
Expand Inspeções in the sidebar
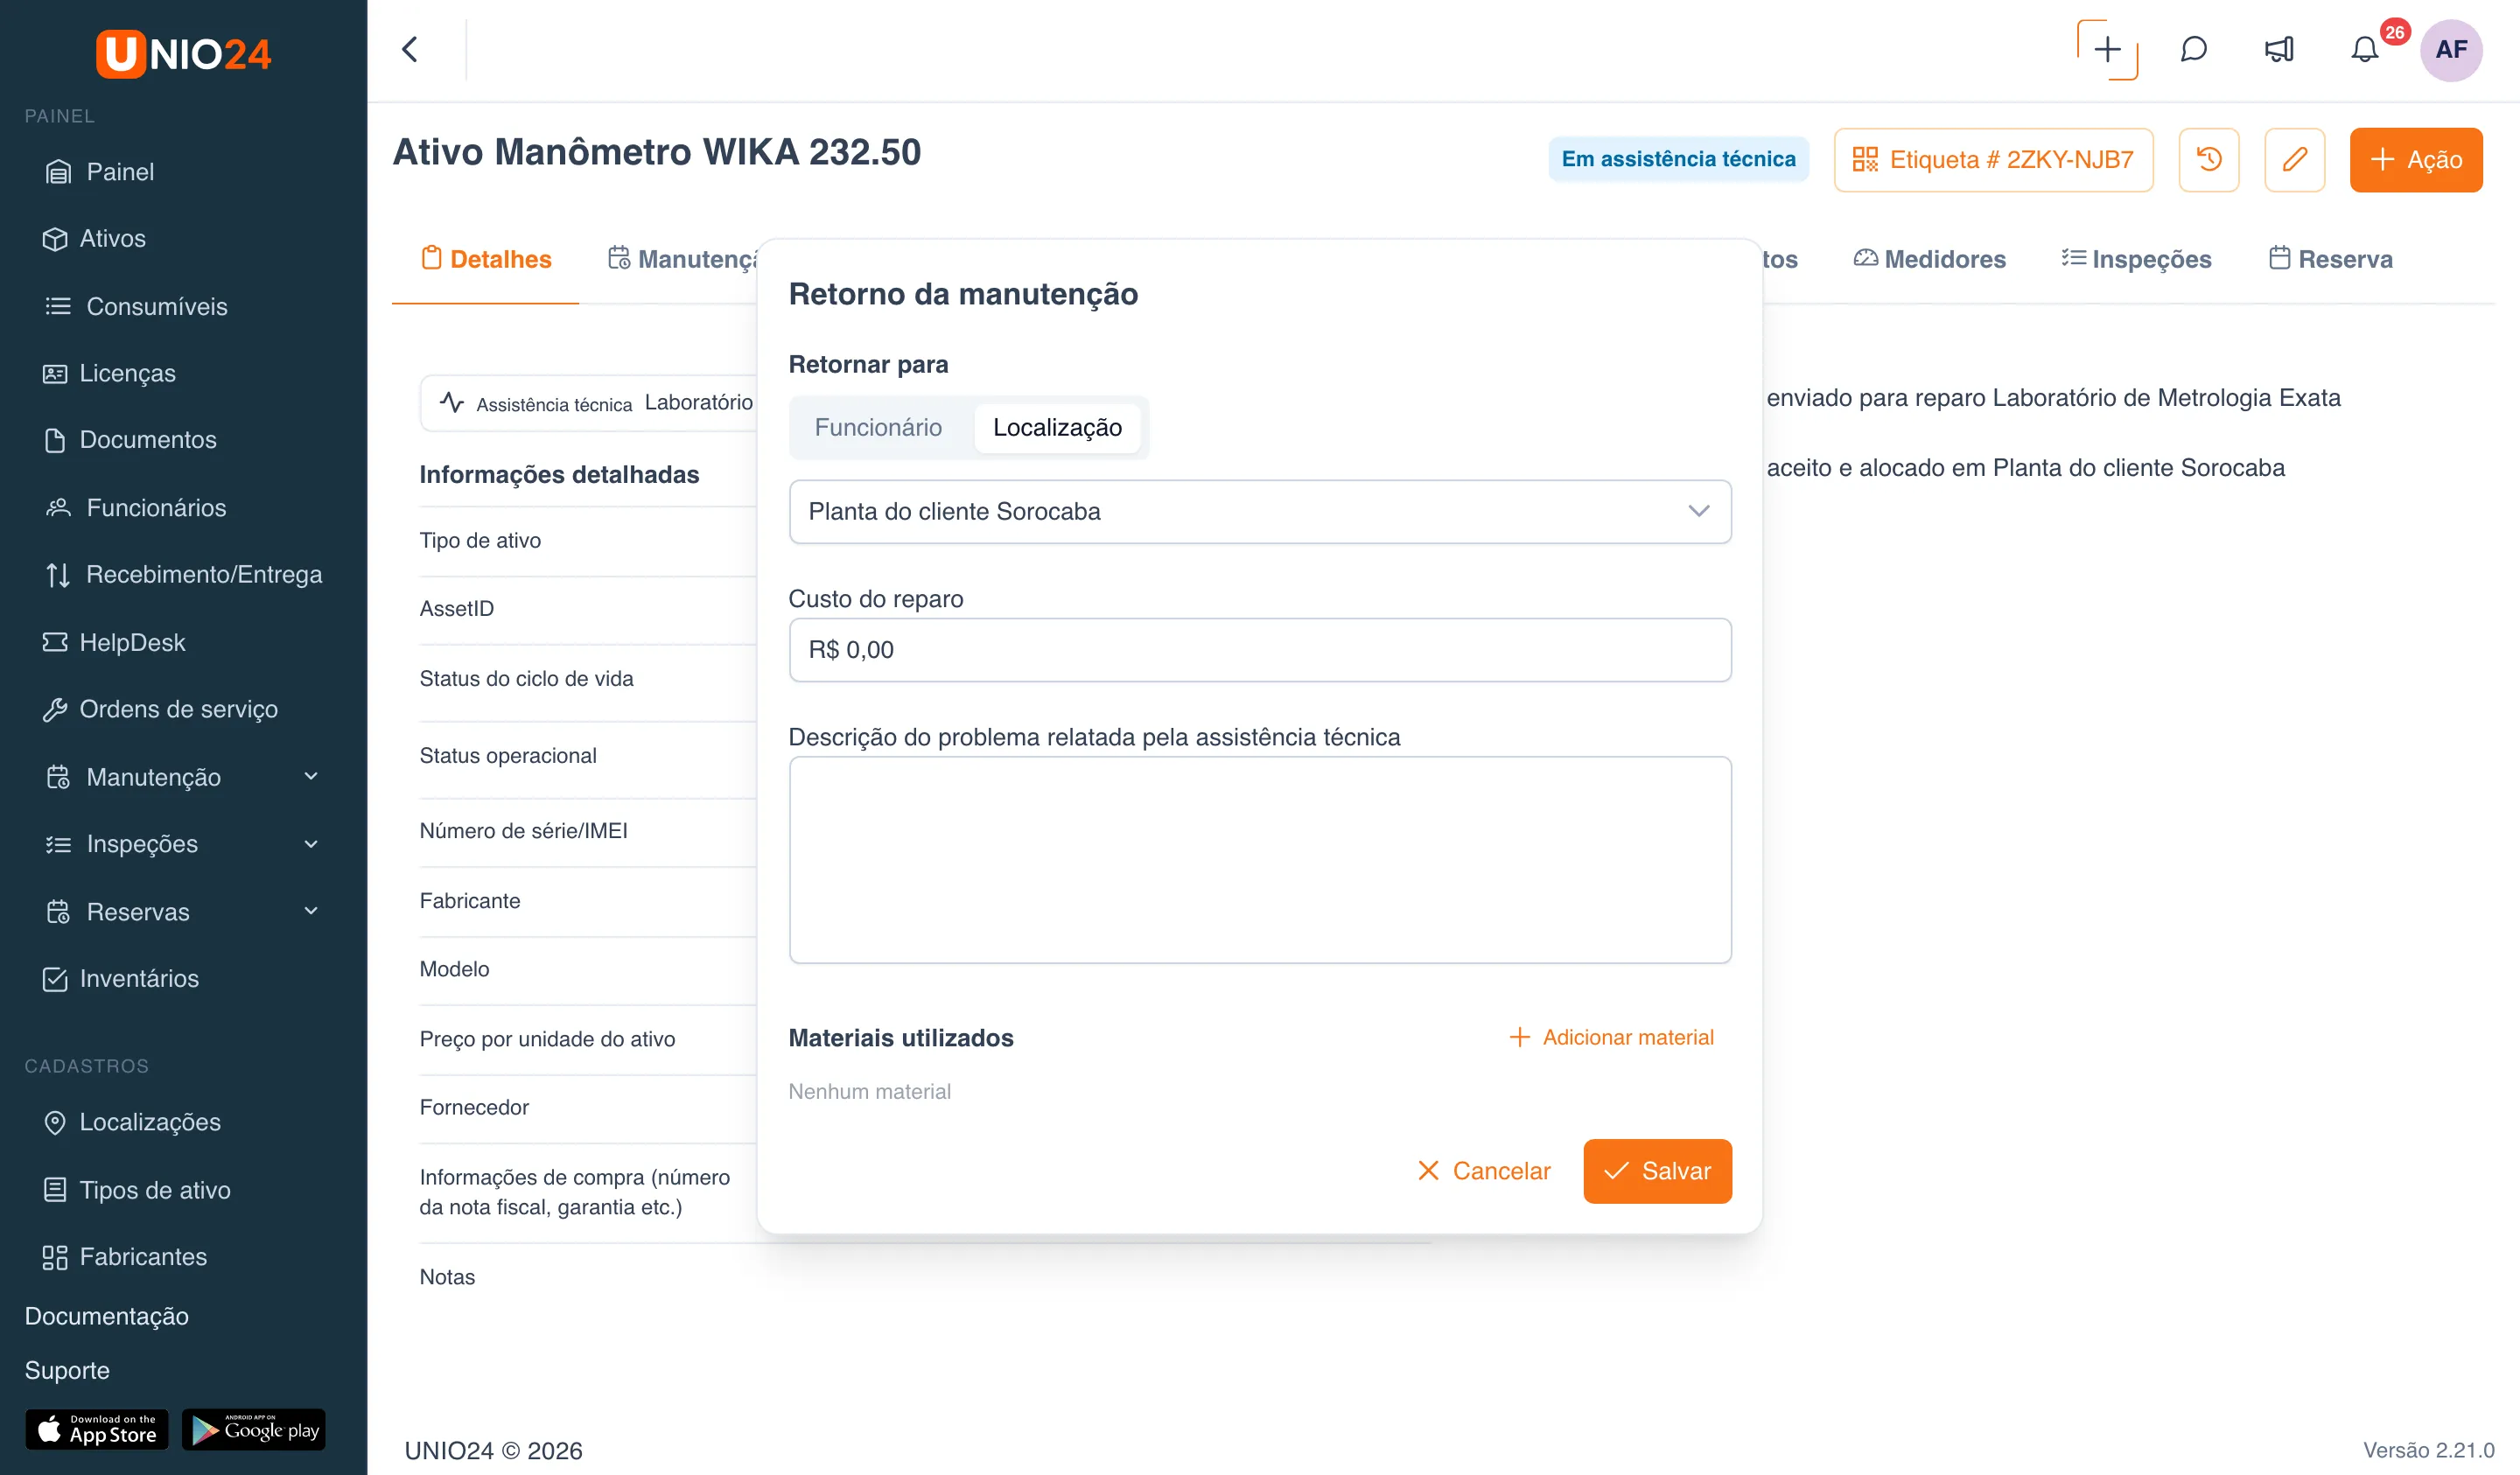184,844
